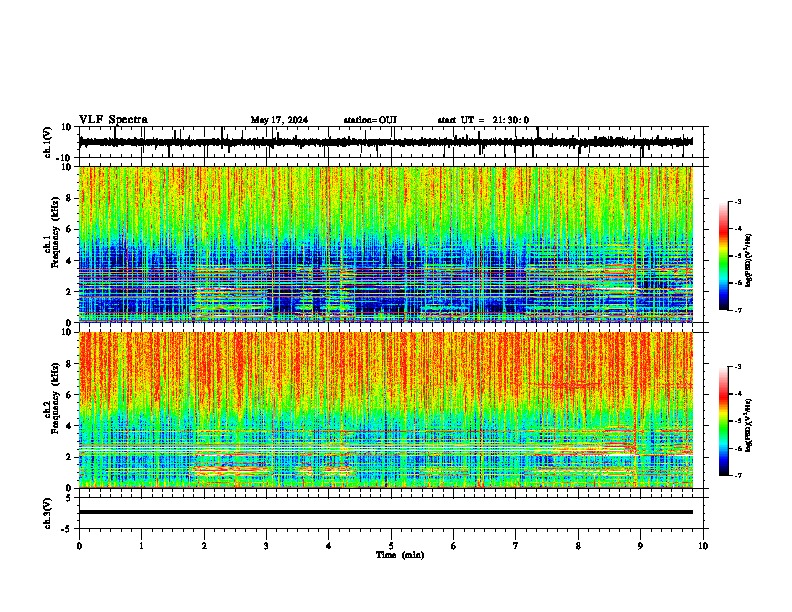
Task: Click time axis tick label "3"
Action: point(266,546)
